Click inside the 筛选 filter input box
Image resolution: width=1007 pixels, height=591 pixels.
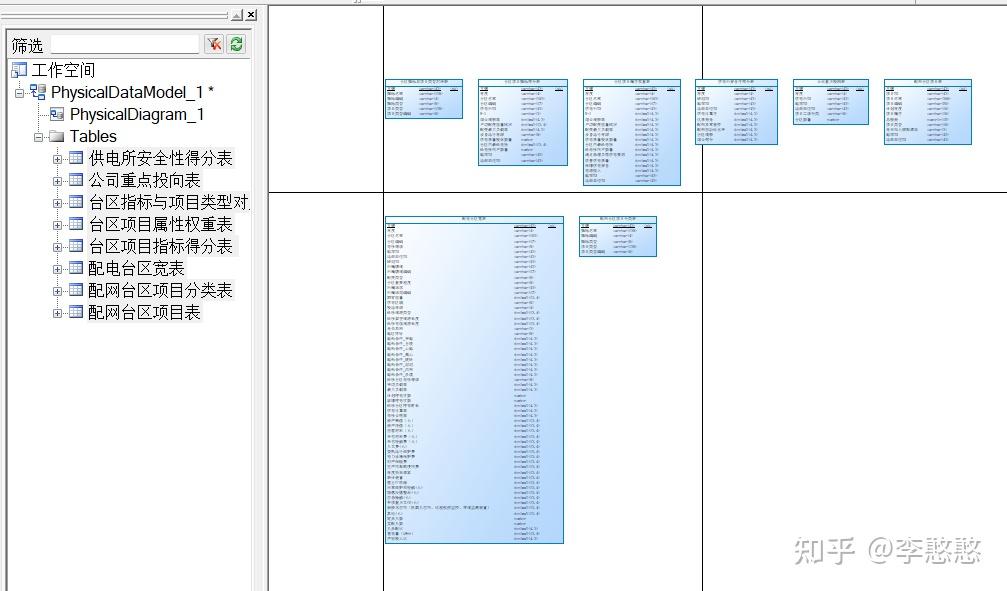click(x=125, y=43)
